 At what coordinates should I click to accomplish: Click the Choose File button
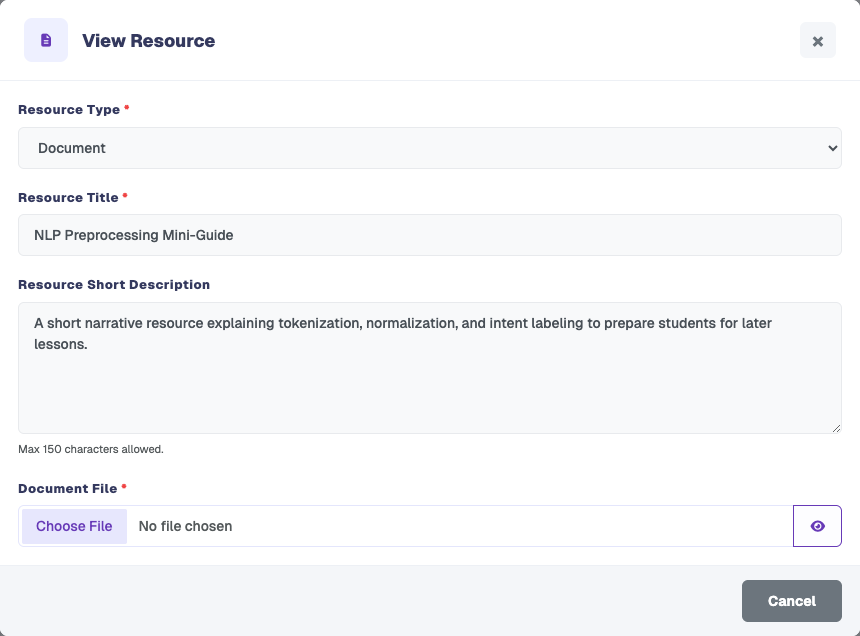74,526
